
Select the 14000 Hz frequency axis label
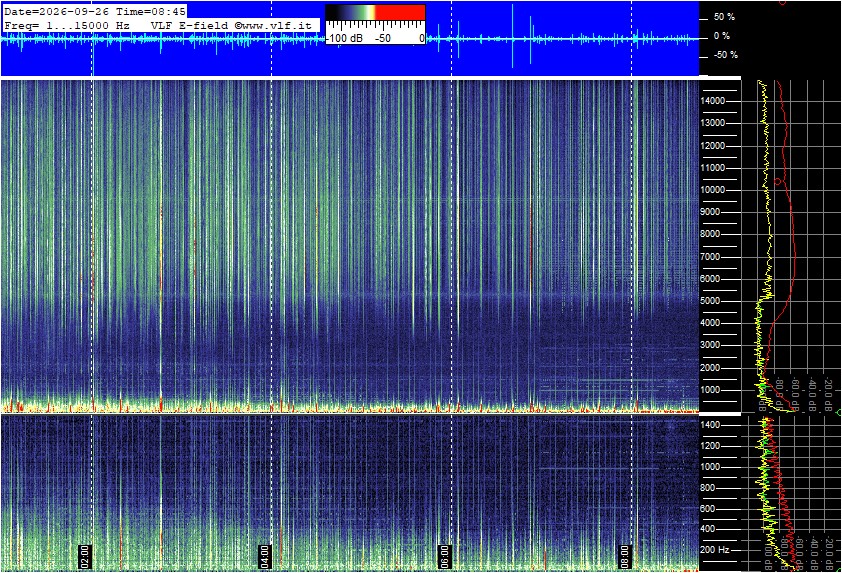pos(713,101)
